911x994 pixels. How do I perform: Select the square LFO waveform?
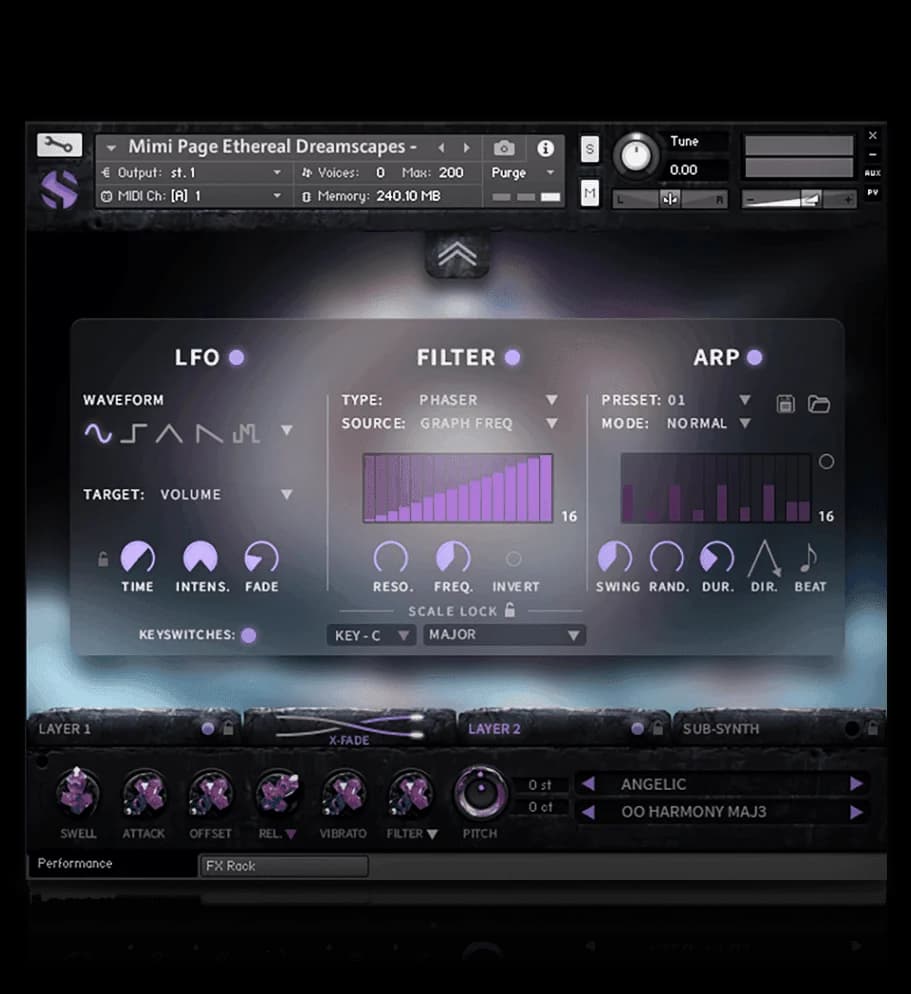tap(133, 432)
